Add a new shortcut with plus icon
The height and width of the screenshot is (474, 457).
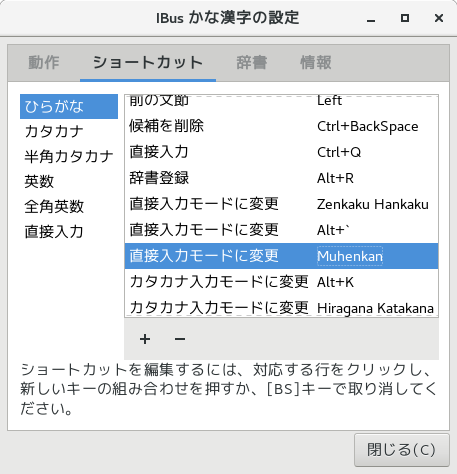coord(145,339)
